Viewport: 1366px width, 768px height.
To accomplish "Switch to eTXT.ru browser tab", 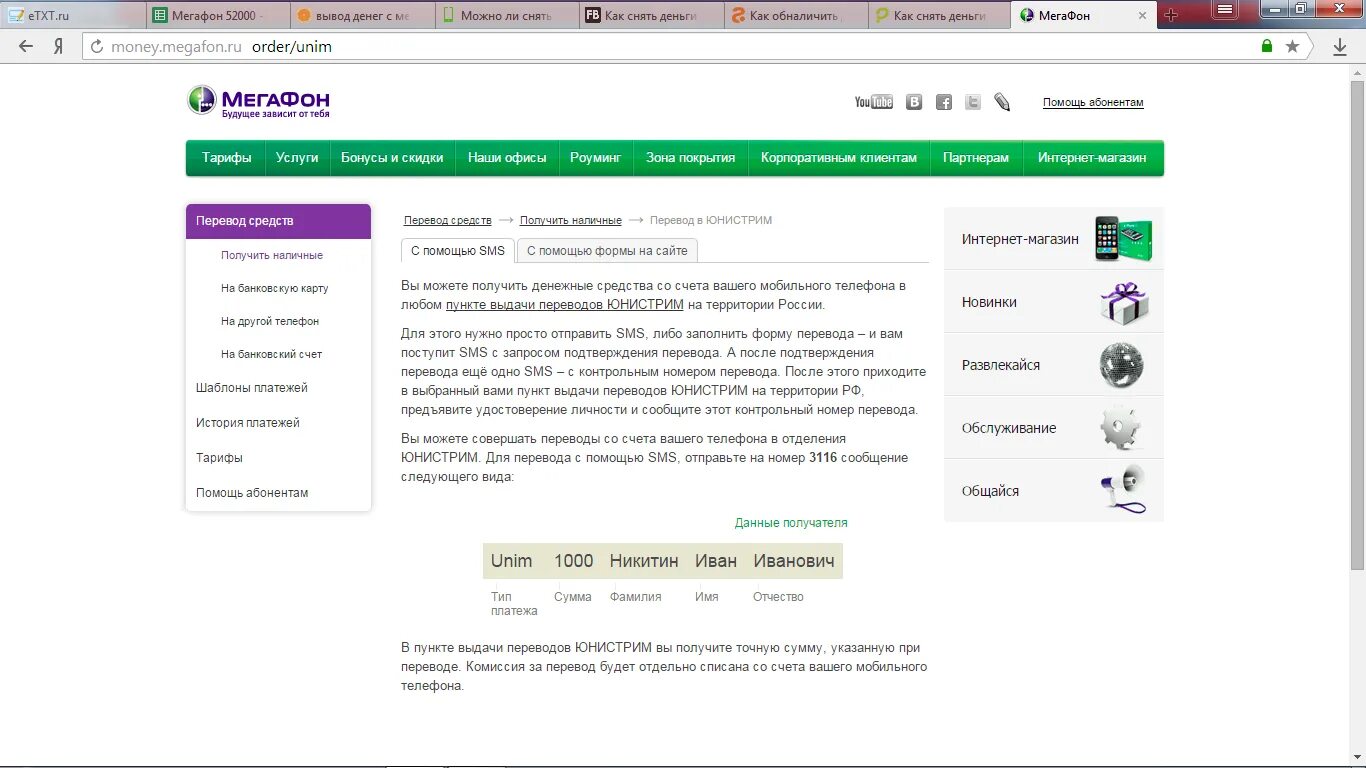I will [72, 15].
